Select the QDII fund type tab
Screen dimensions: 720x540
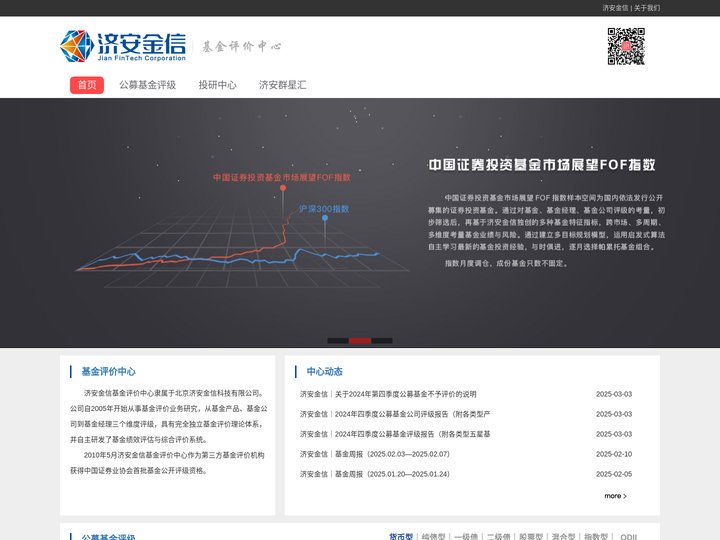pyautogui.click(x=629, y=536)
